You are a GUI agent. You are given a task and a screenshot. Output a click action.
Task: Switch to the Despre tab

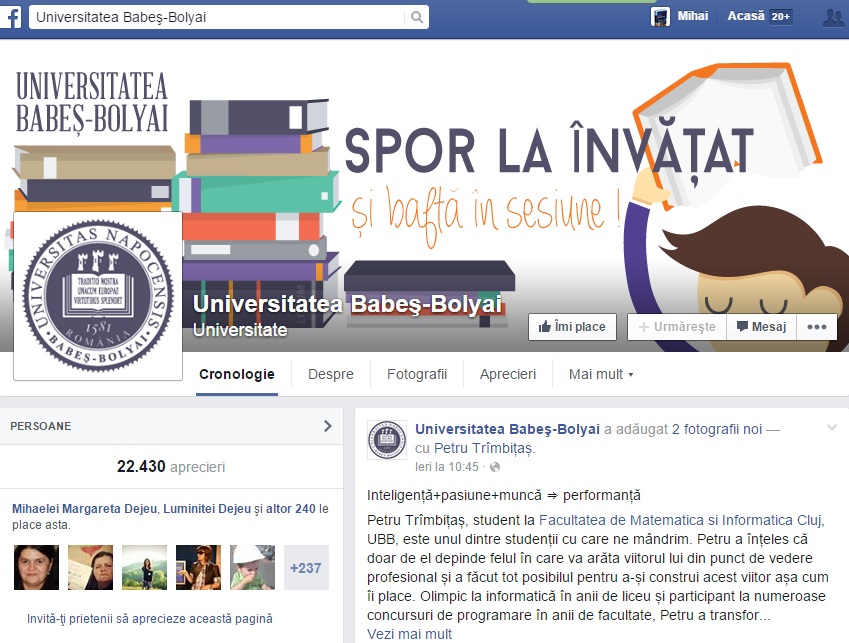tap(330, 374)
